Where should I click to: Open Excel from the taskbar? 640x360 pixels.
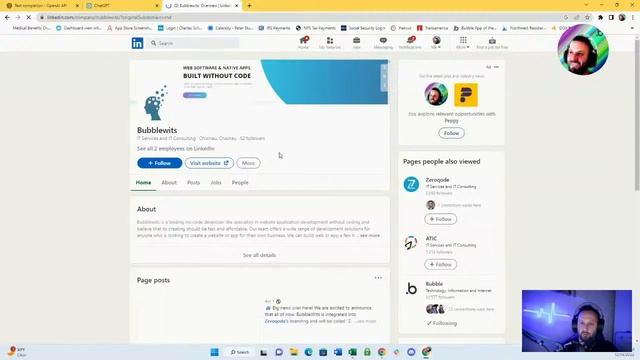tap(353, 352)
